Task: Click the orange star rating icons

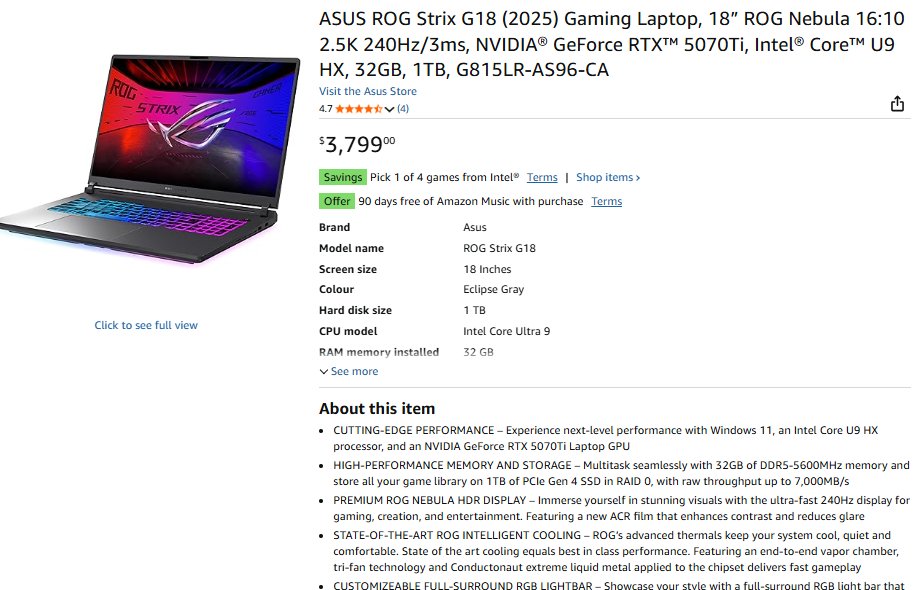Action: [x=358, y=109]
